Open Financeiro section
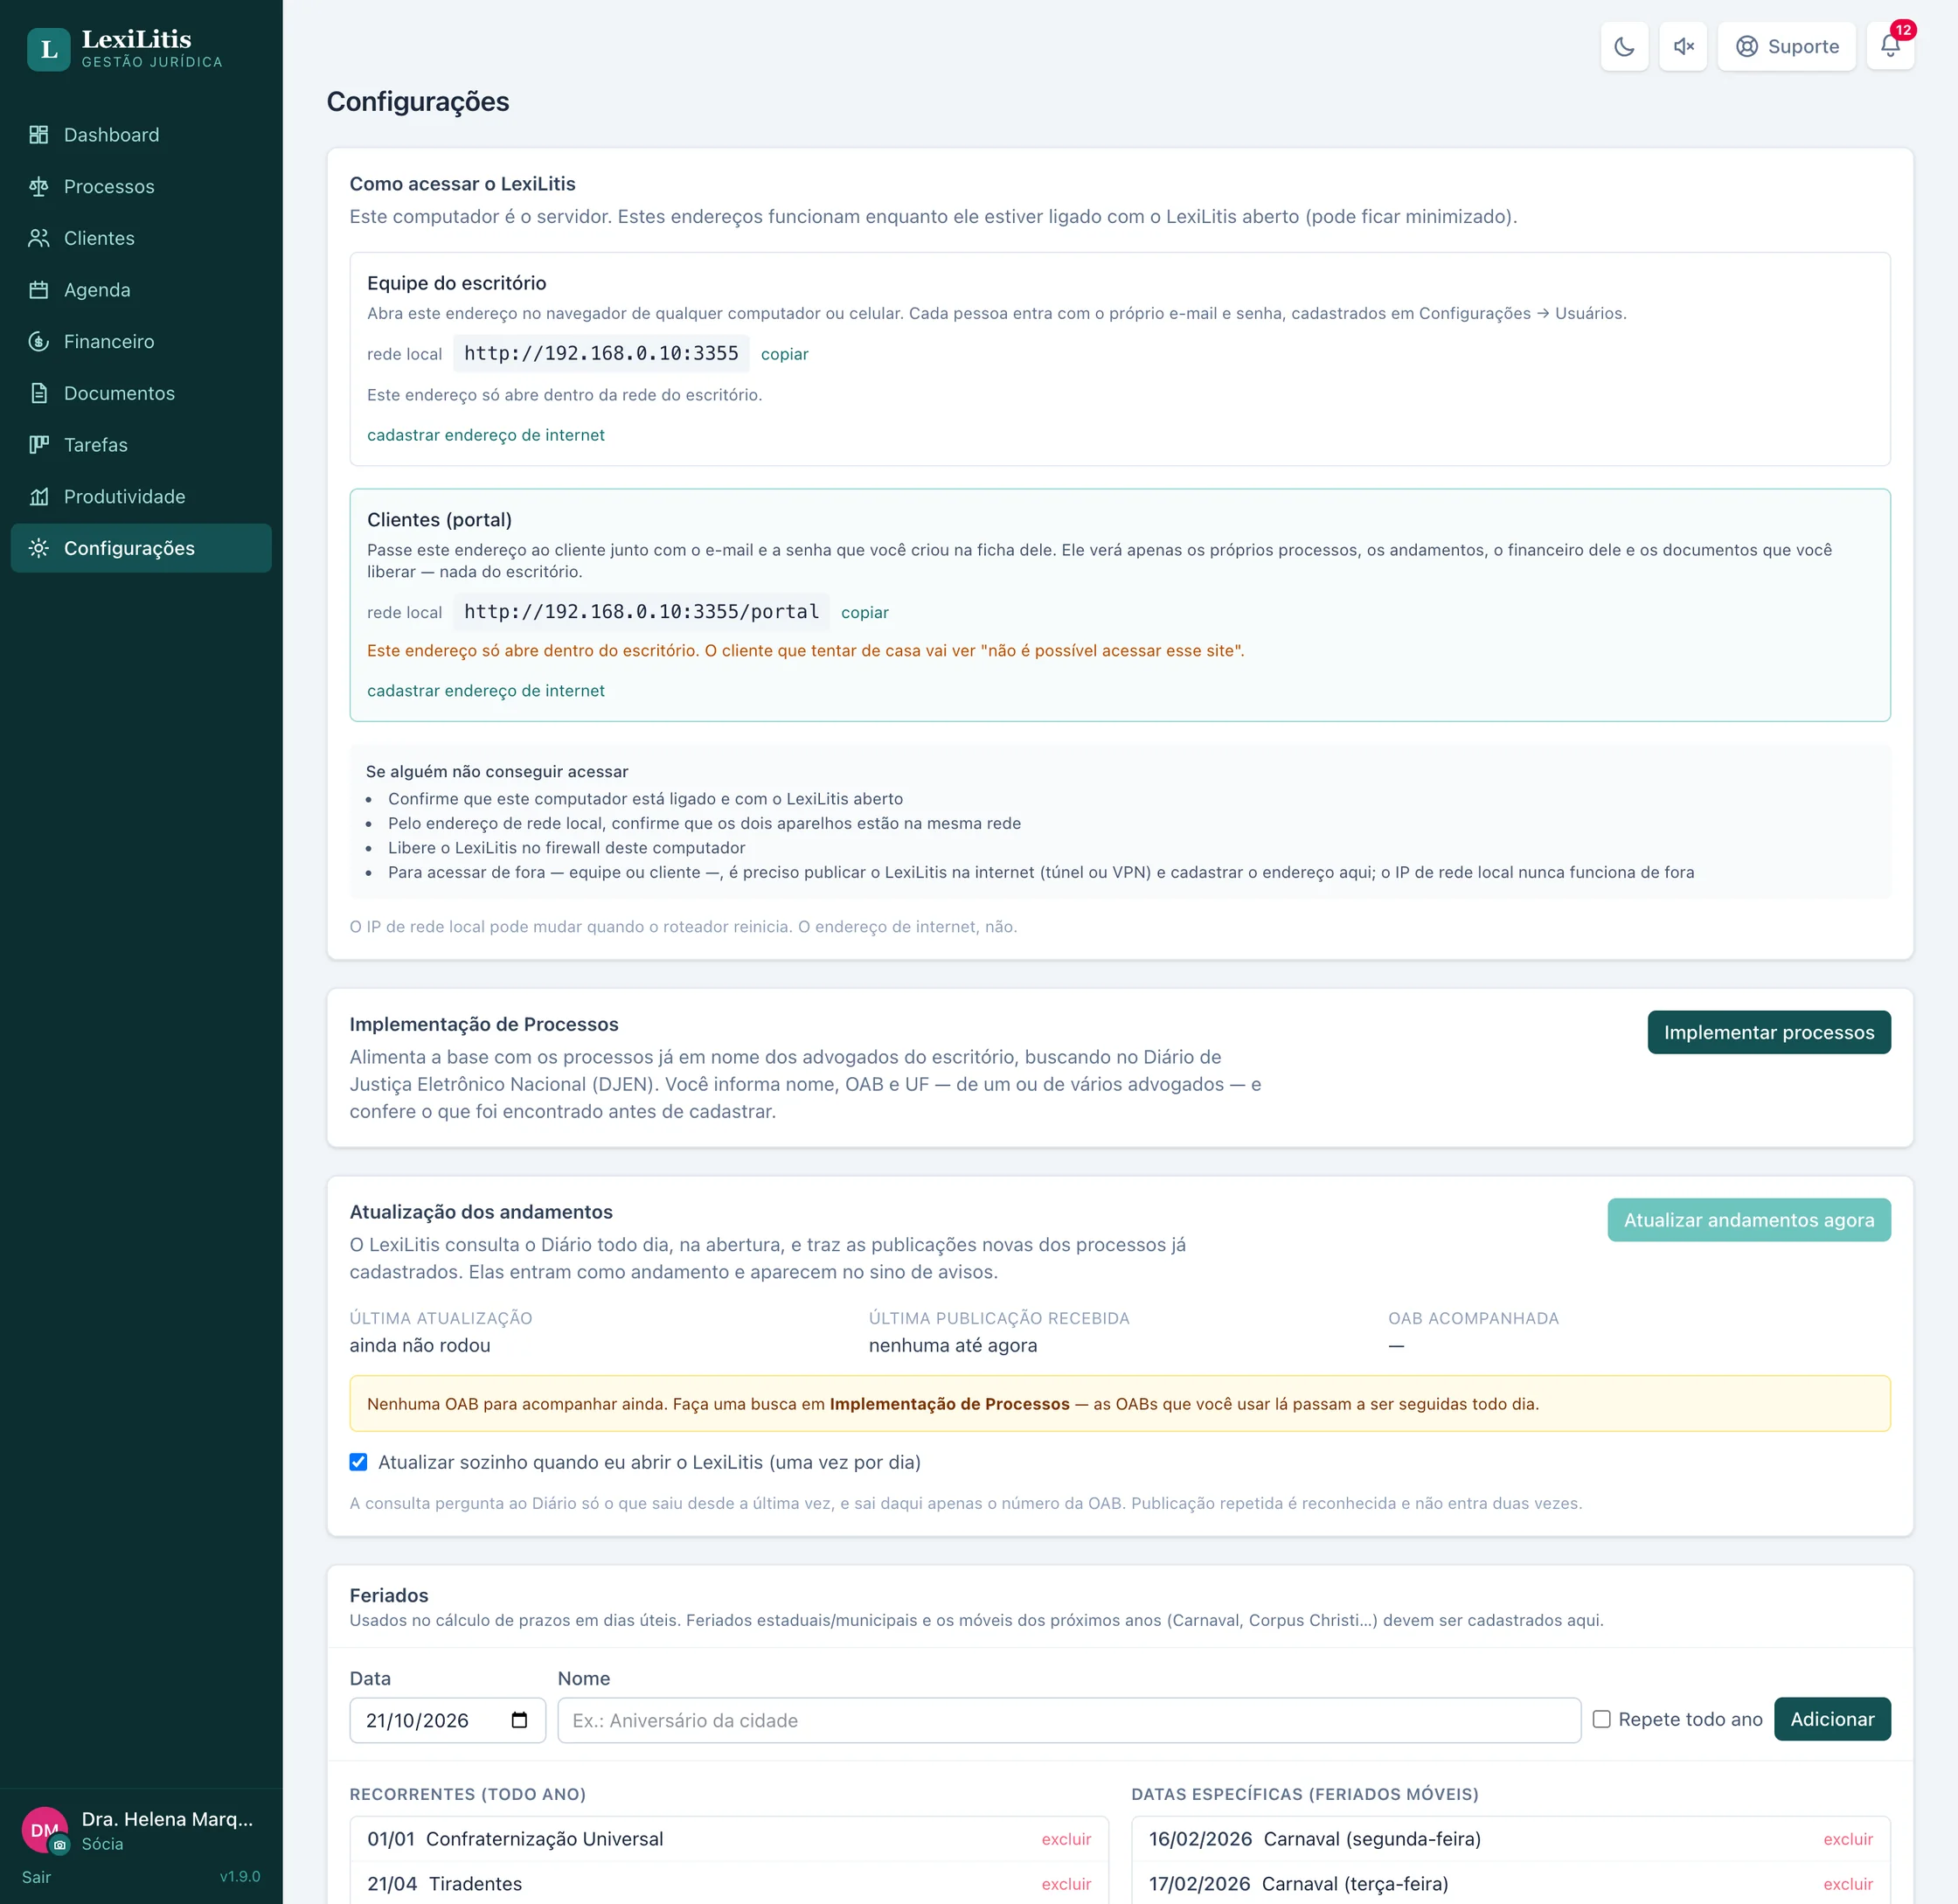The width and height of the screenshot is (1958, 1904). click(141, 342)
